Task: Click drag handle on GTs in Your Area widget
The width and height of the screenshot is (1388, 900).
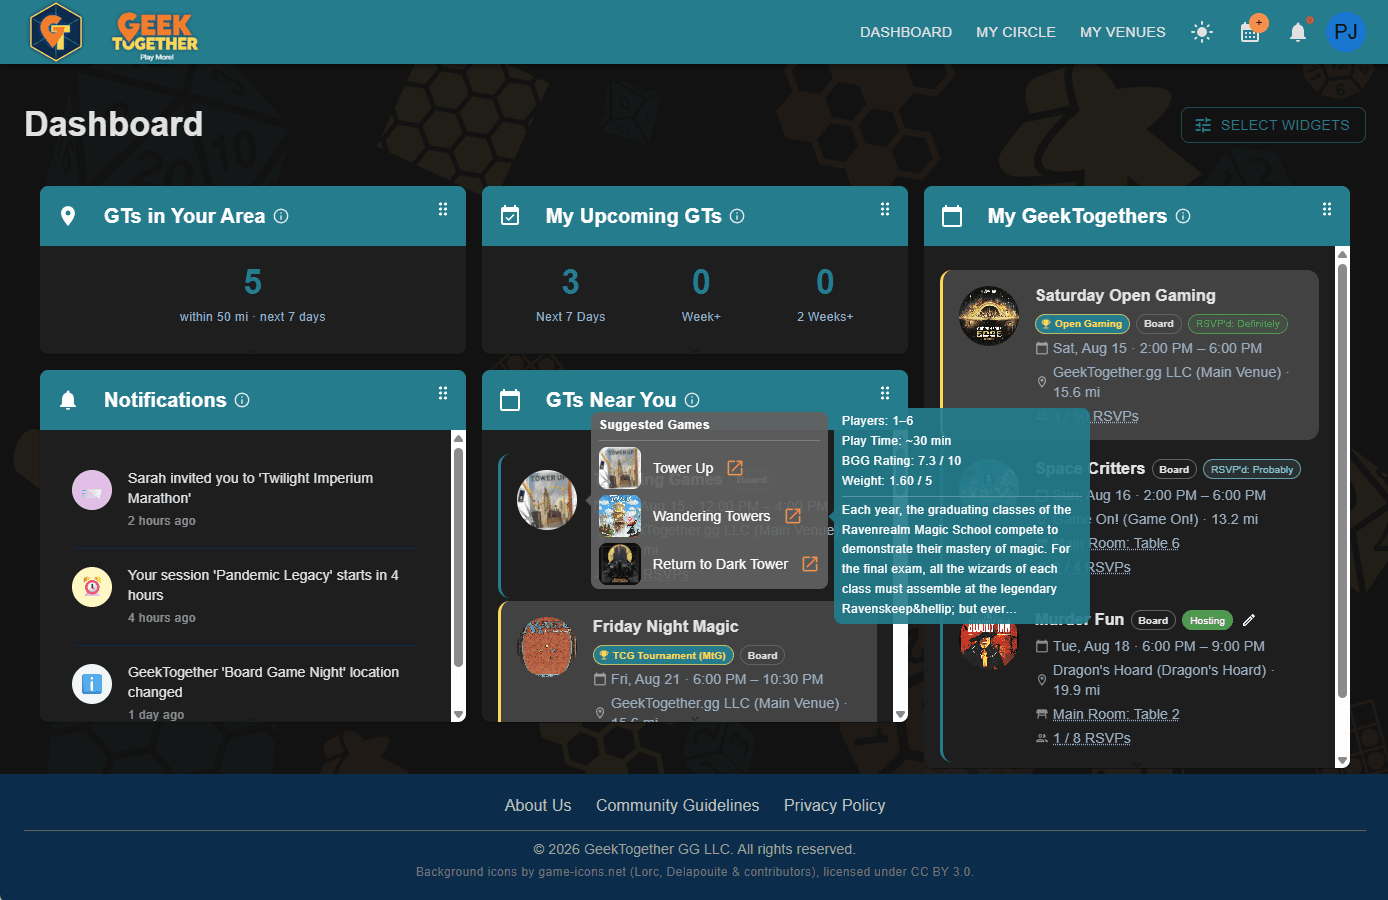Action: [443, 209]
